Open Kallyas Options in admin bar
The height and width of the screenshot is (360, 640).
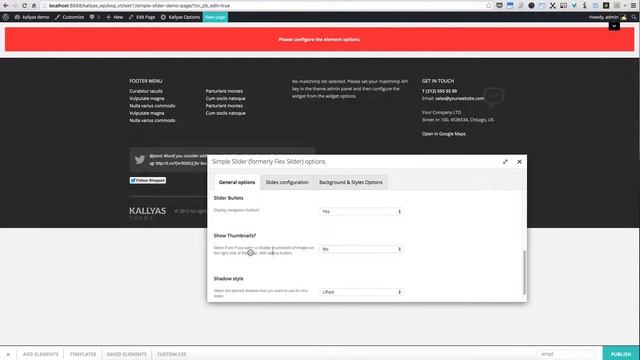180,17
